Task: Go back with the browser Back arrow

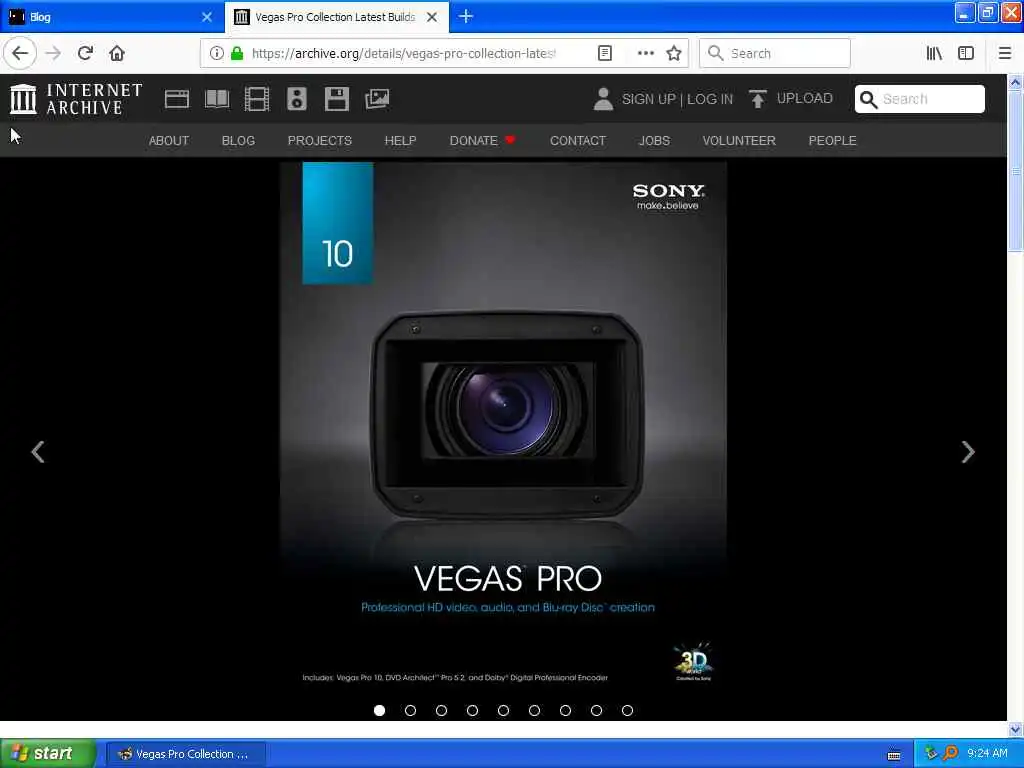Action: (20, 53)
